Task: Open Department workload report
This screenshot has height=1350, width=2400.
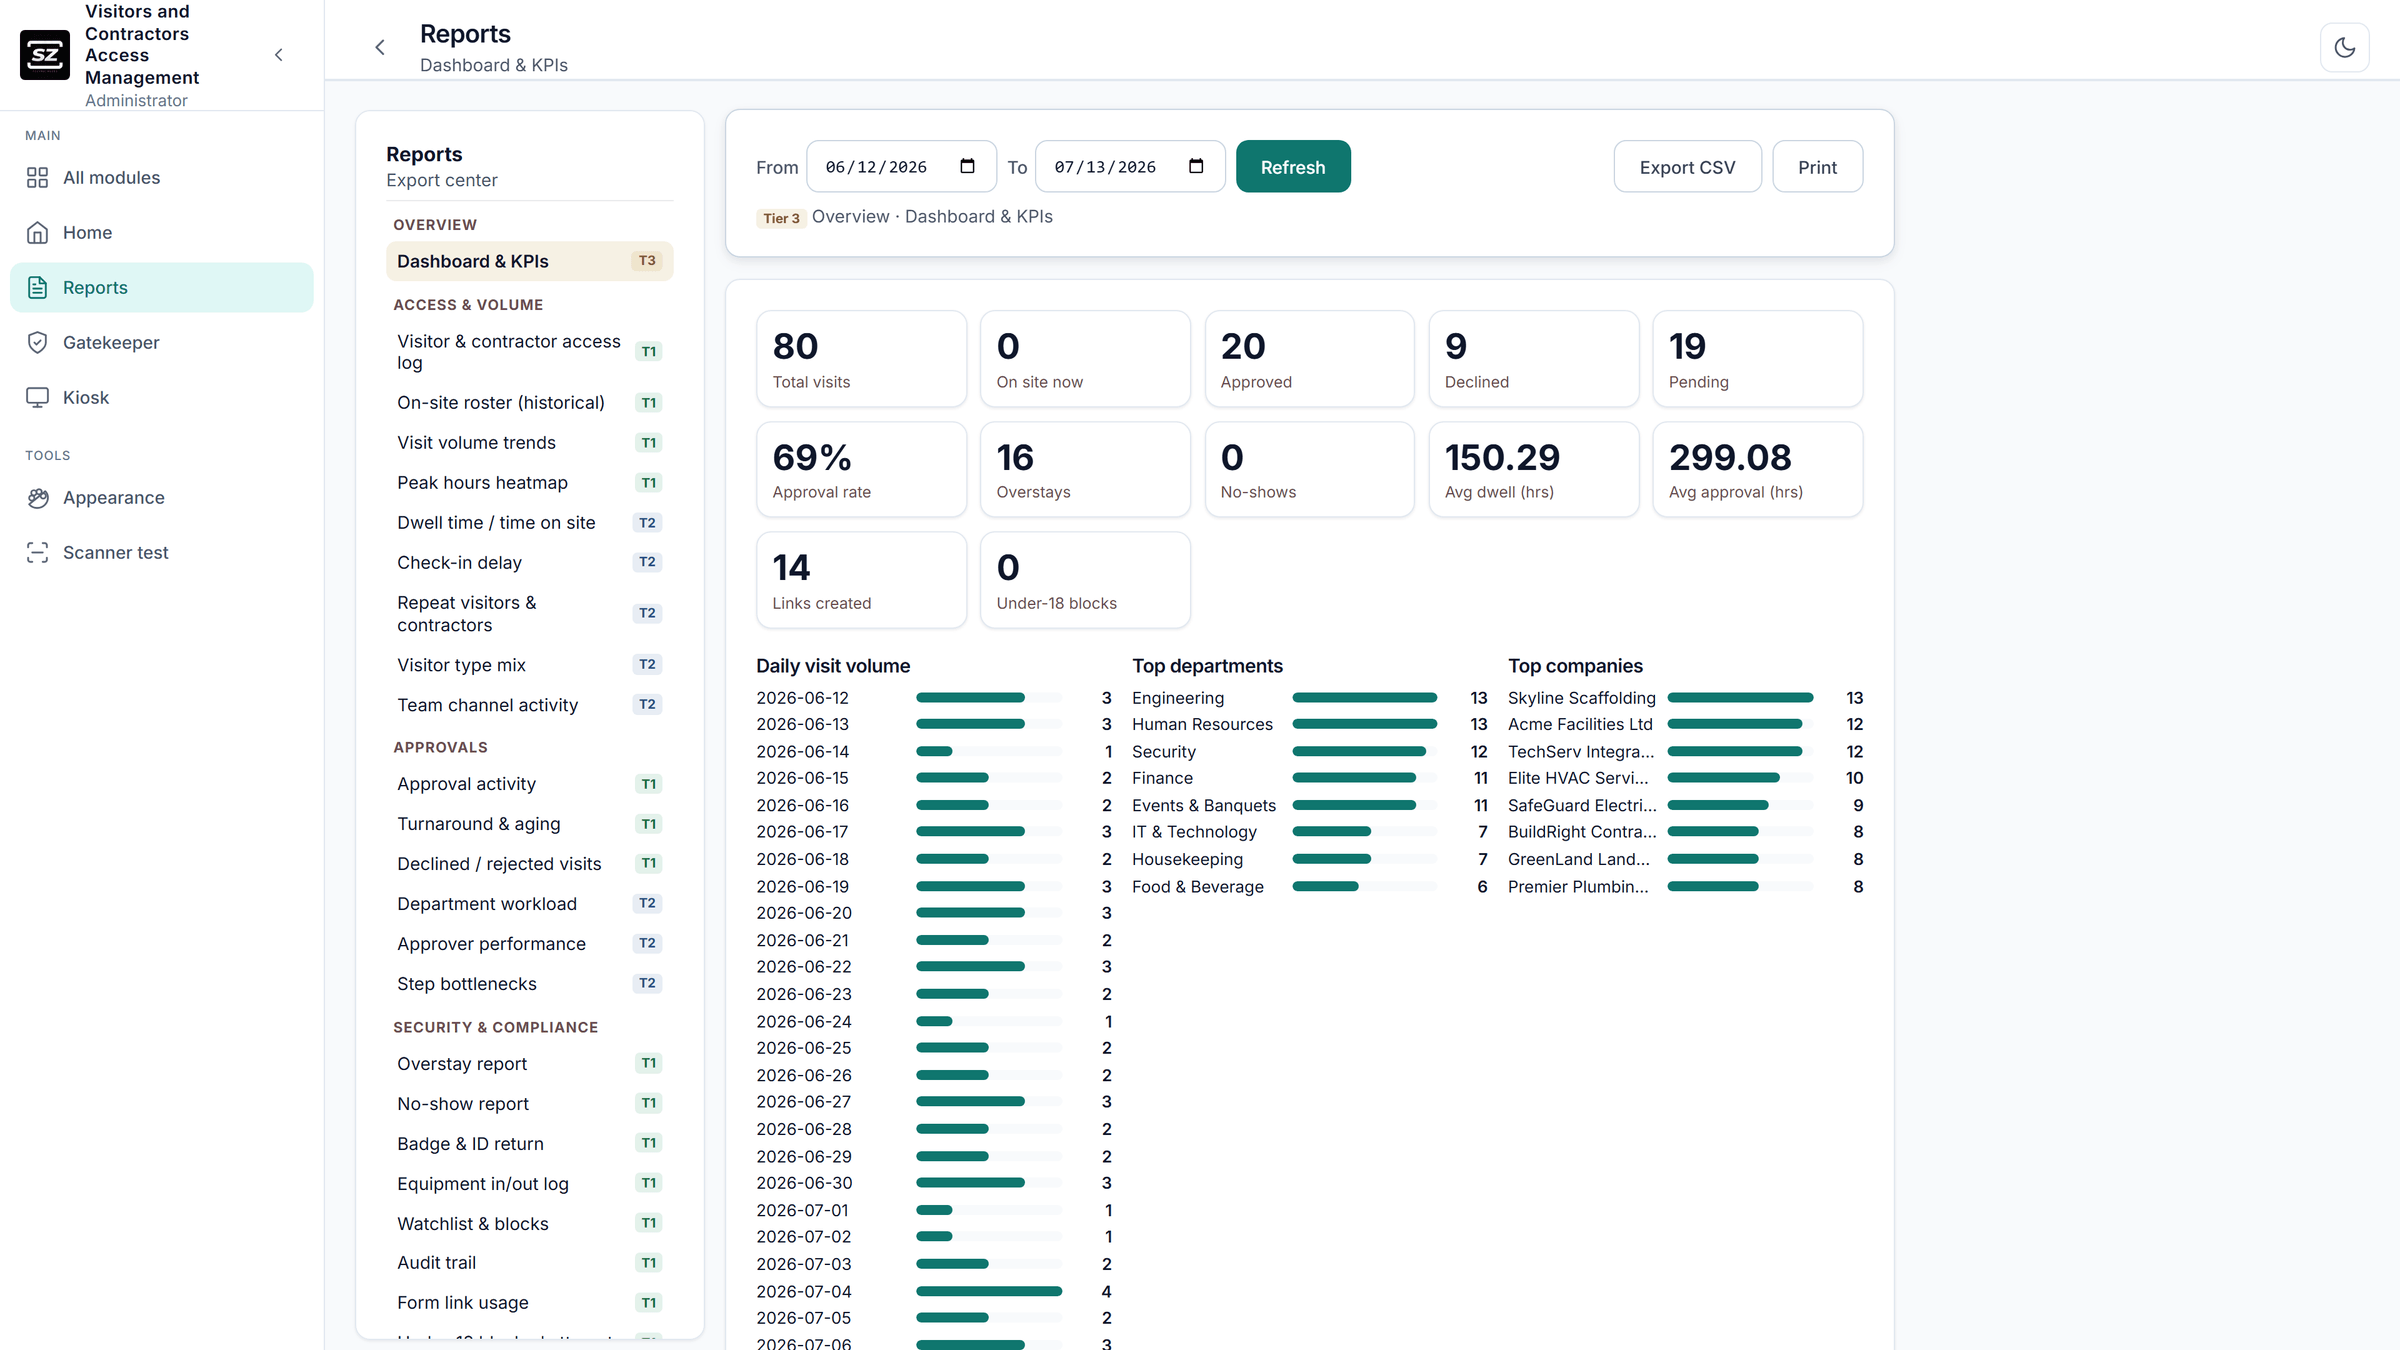Action: pyautogui.click(x=529, y=903)
